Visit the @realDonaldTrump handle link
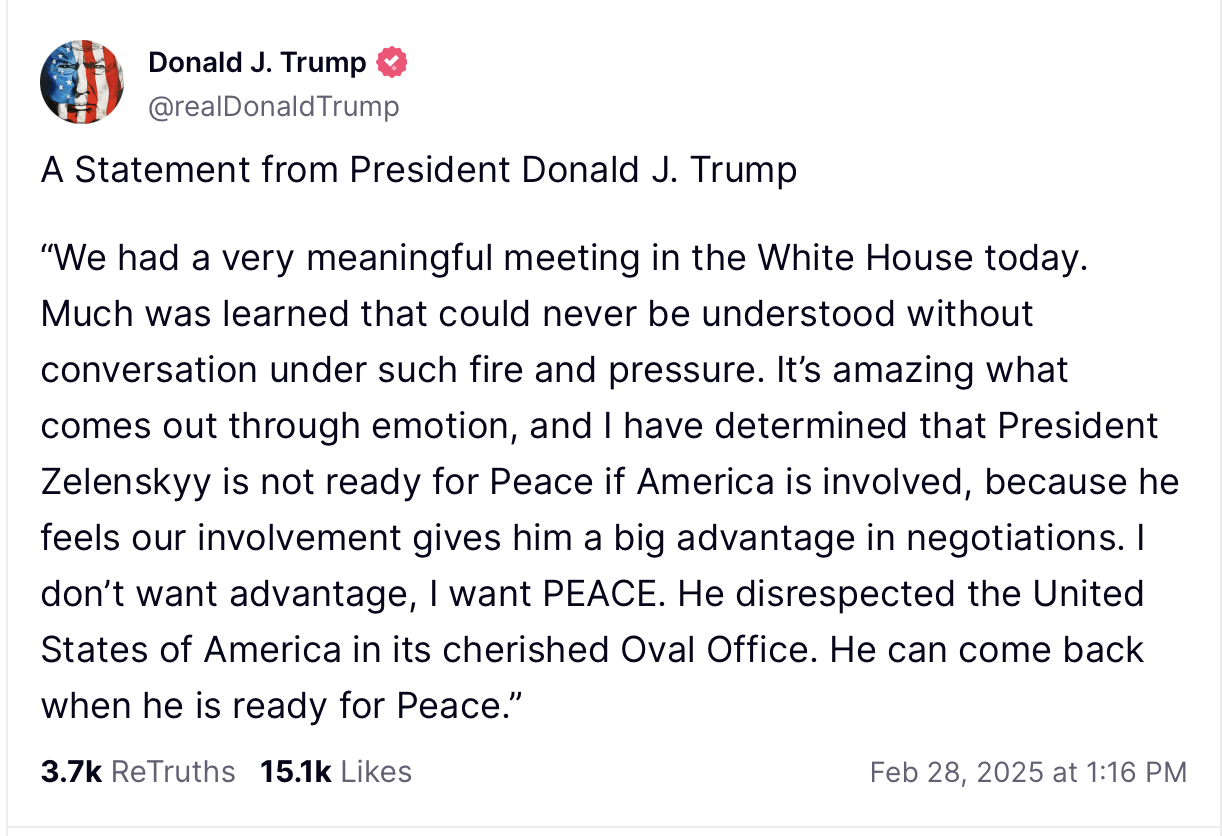The image size is (1222, 836). [273, 106]
